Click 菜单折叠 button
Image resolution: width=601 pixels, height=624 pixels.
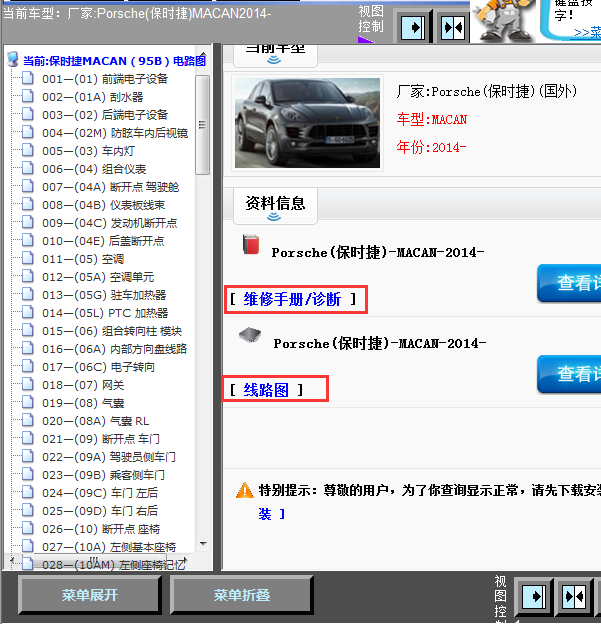coord(242,595)
